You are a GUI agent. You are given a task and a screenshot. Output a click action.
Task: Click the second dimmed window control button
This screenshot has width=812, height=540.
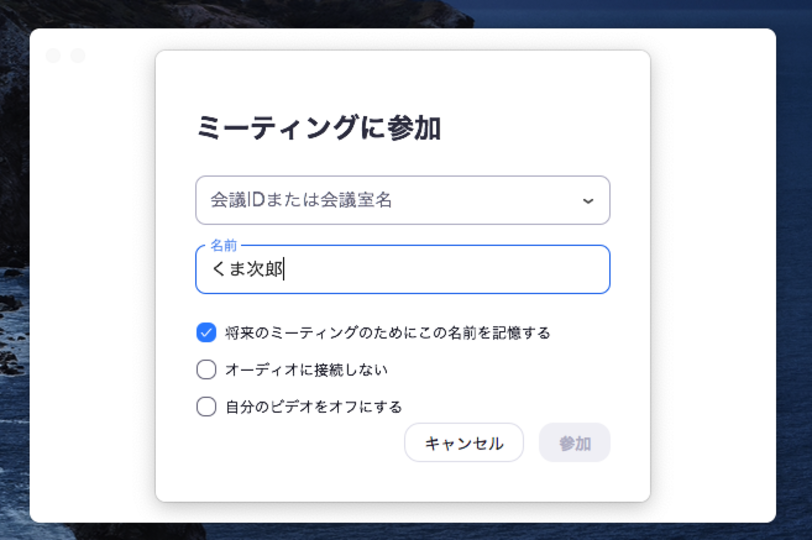tap(77, 56)
